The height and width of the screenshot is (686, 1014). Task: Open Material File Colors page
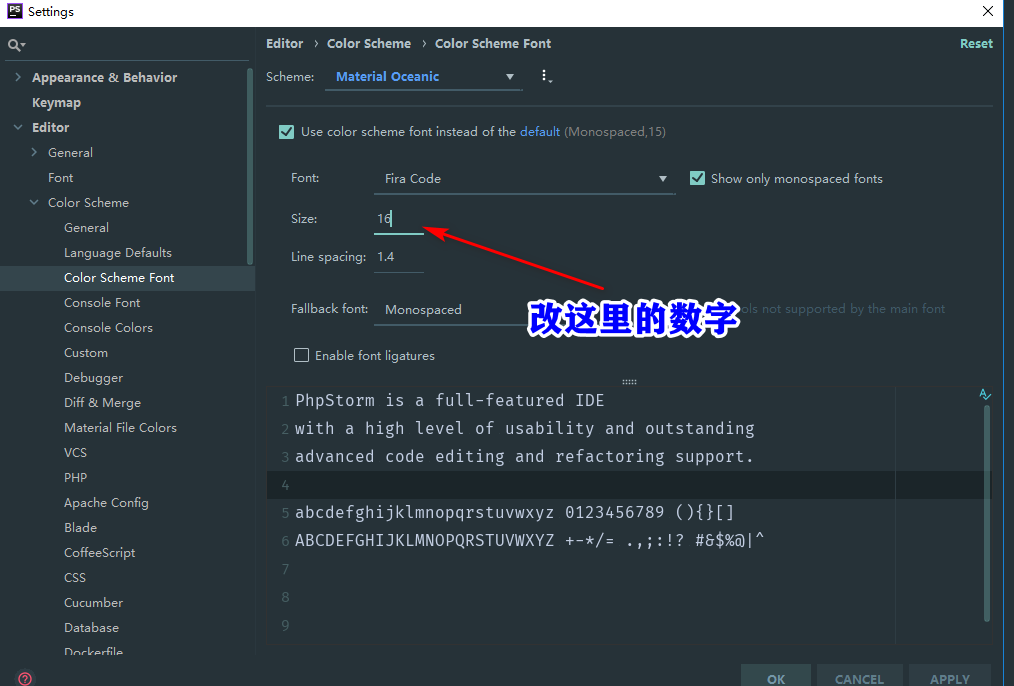(x=120, y=428)
